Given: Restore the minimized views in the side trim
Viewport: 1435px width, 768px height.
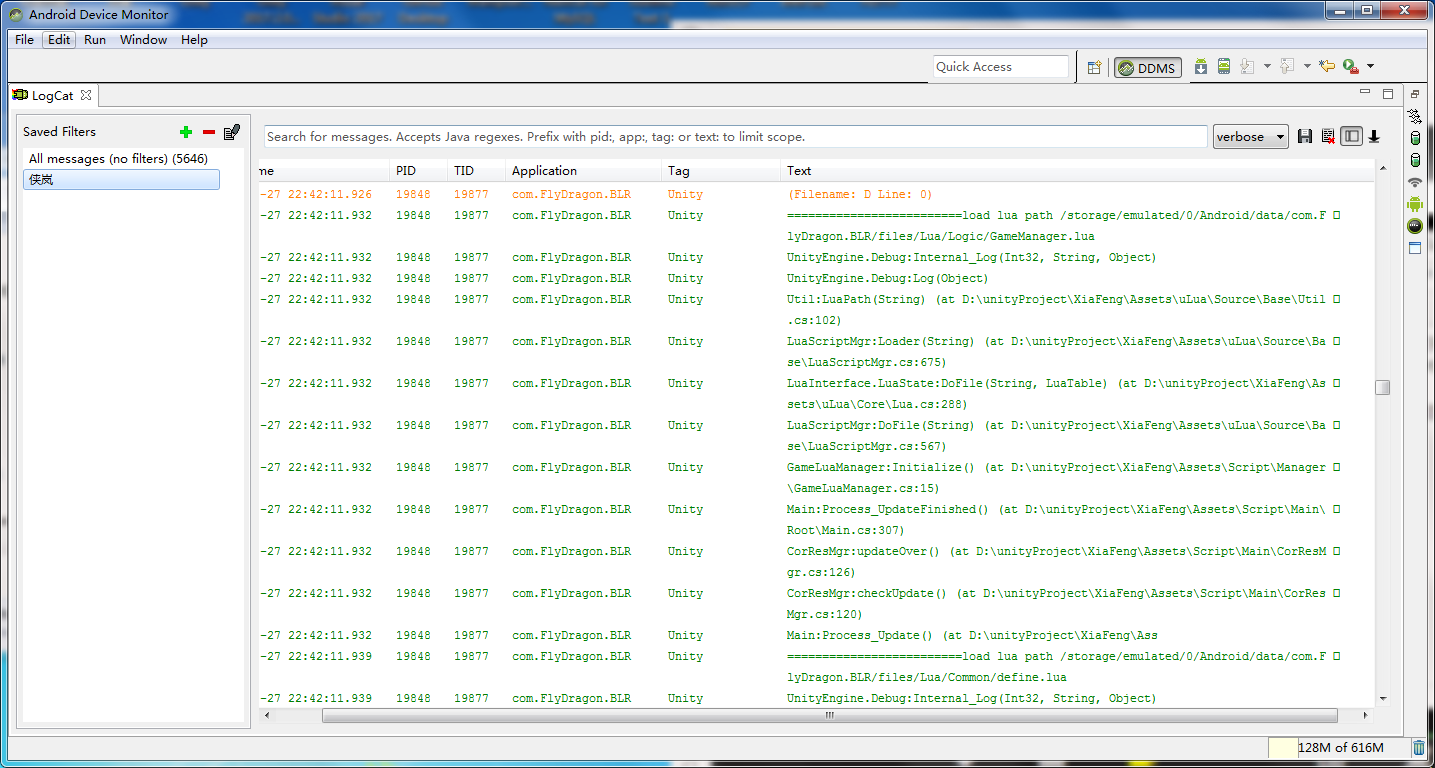Looking at the screenshot, I should point(1415,94).
